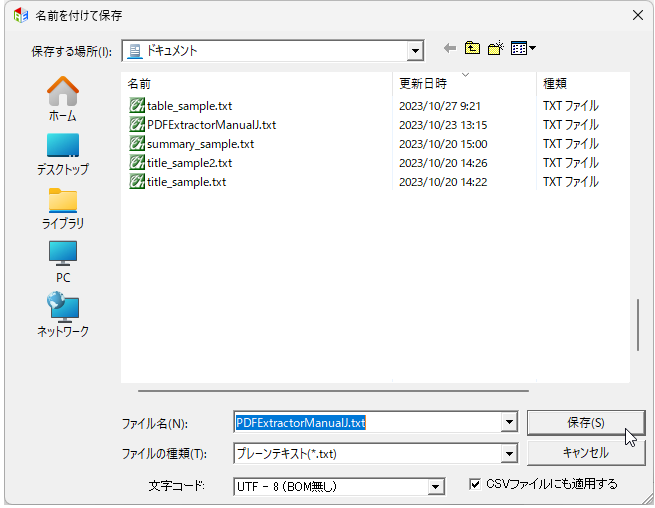Go up one folder level
The image size is (655, 508).
pyautogui.click(x=472, y=48)
